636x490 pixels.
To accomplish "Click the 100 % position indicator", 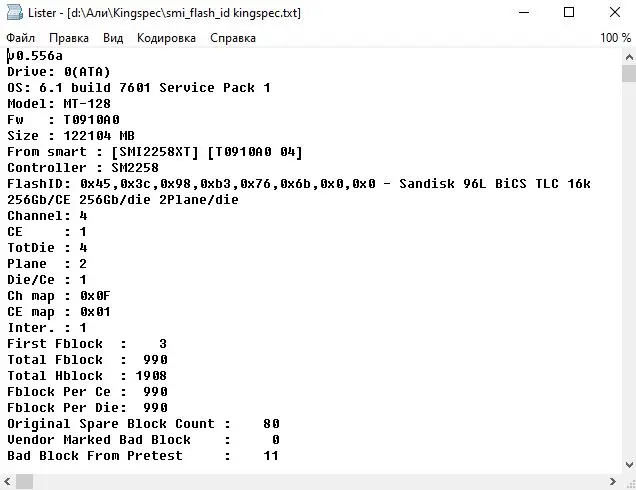I will 615,38.
